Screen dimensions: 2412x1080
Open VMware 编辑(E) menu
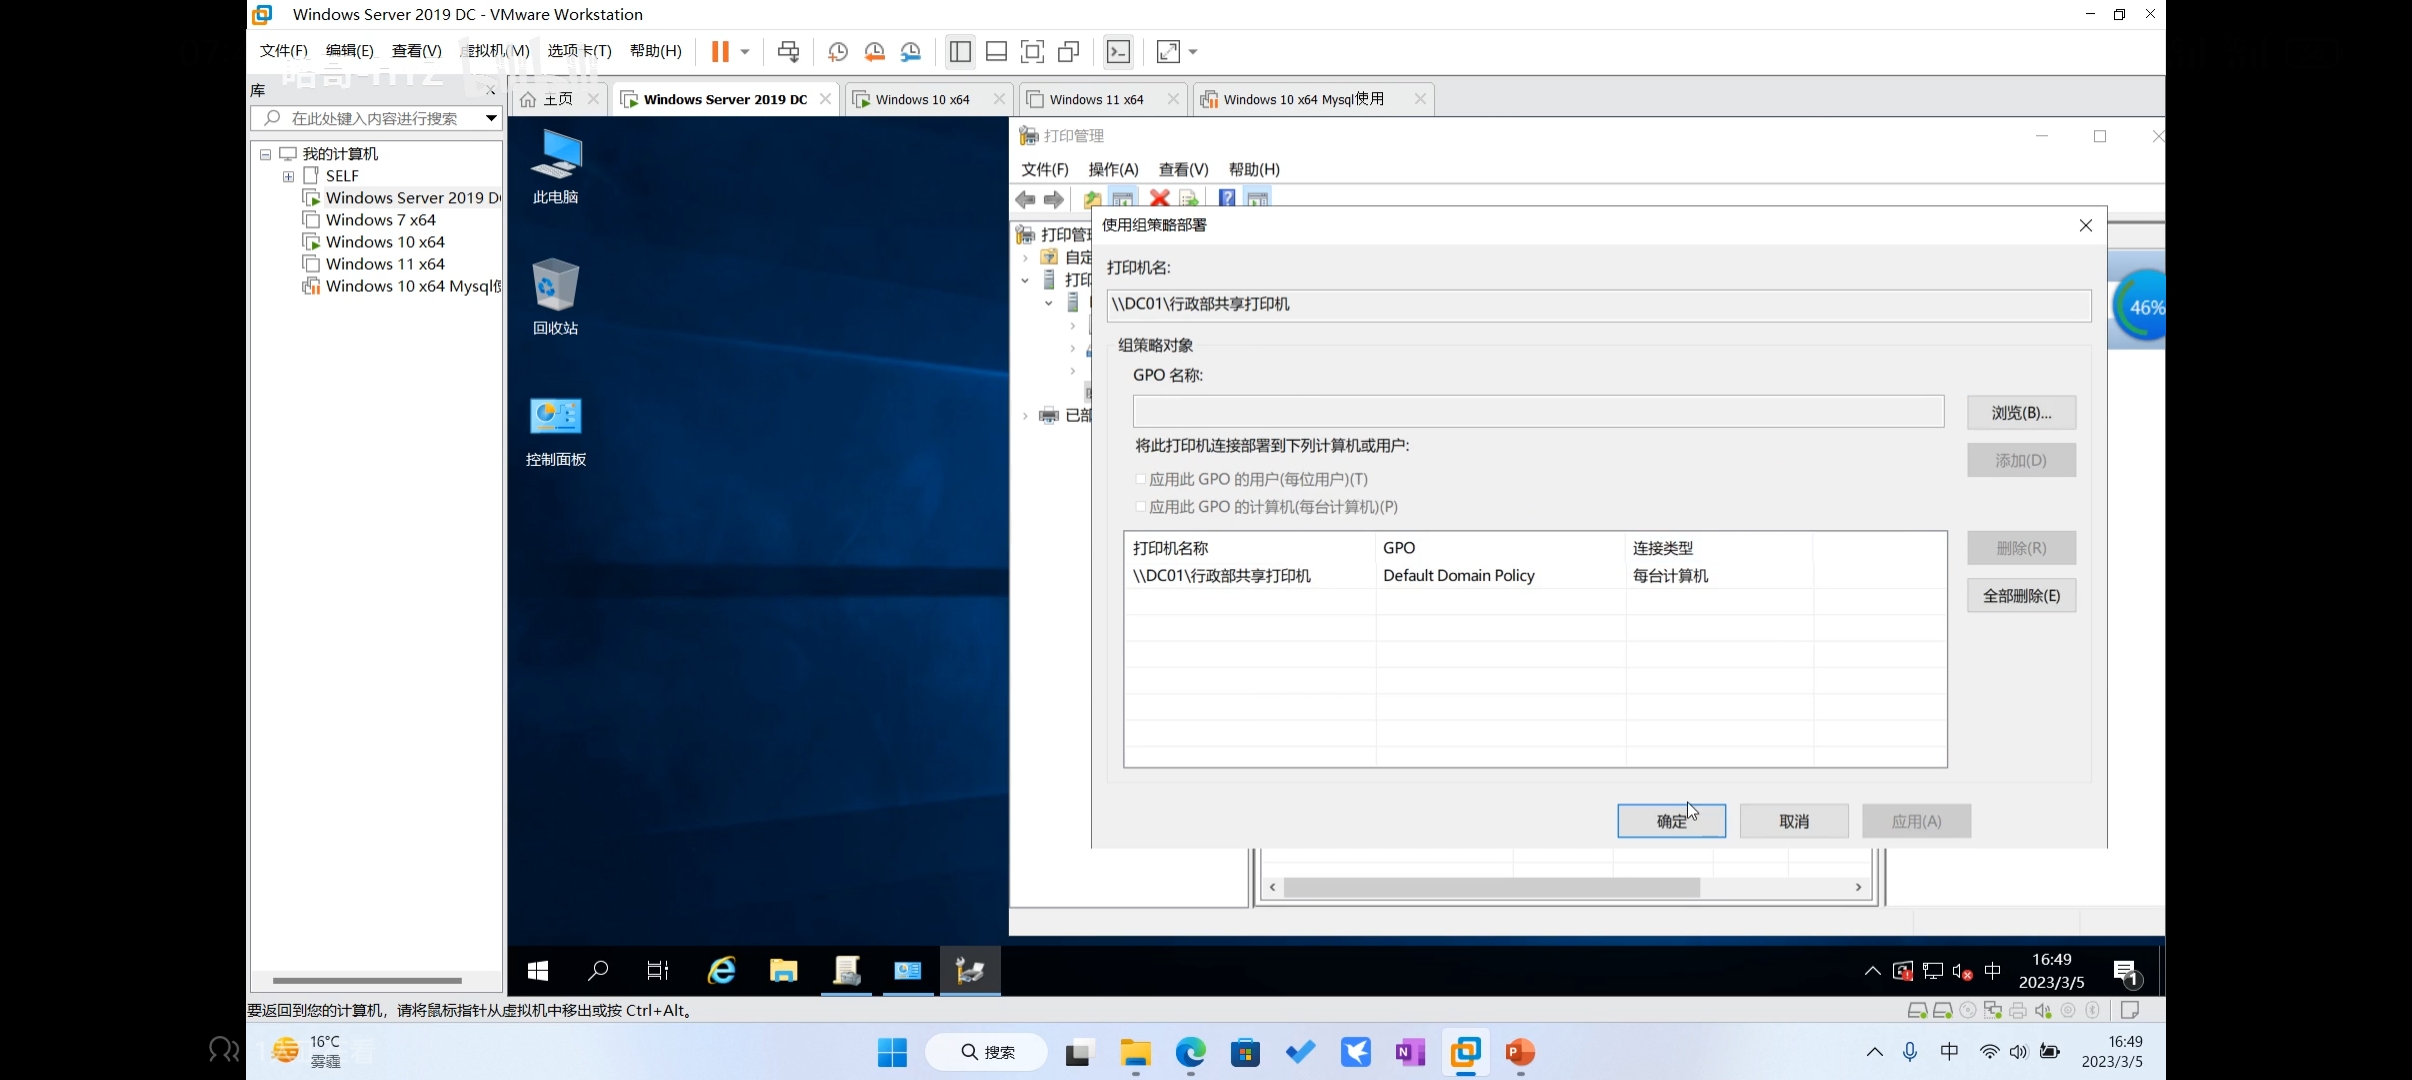click(349, 51)
